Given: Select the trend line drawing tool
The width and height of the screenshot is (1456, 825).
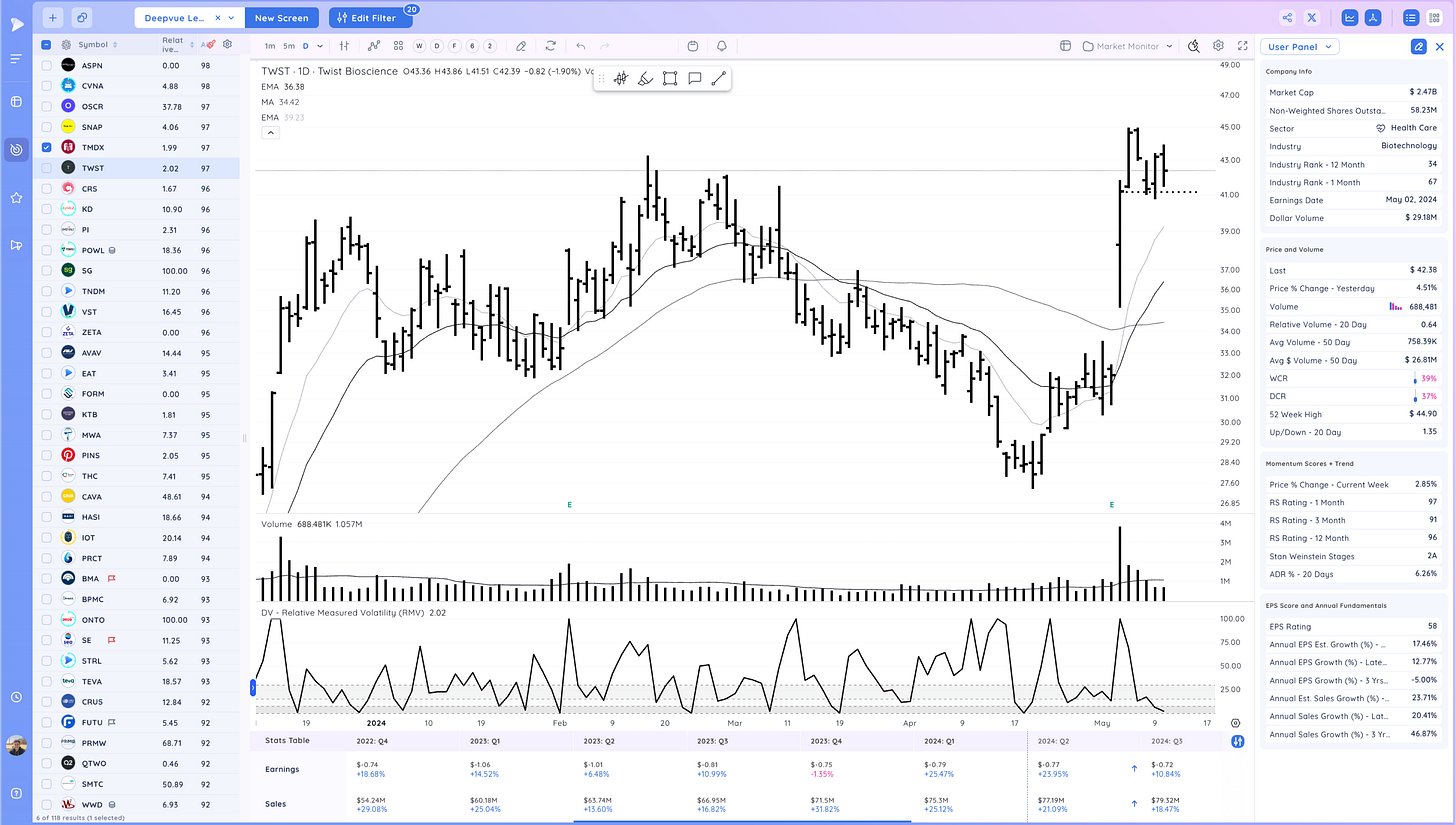Looking at the screenshot, I should tap(718, 78).
